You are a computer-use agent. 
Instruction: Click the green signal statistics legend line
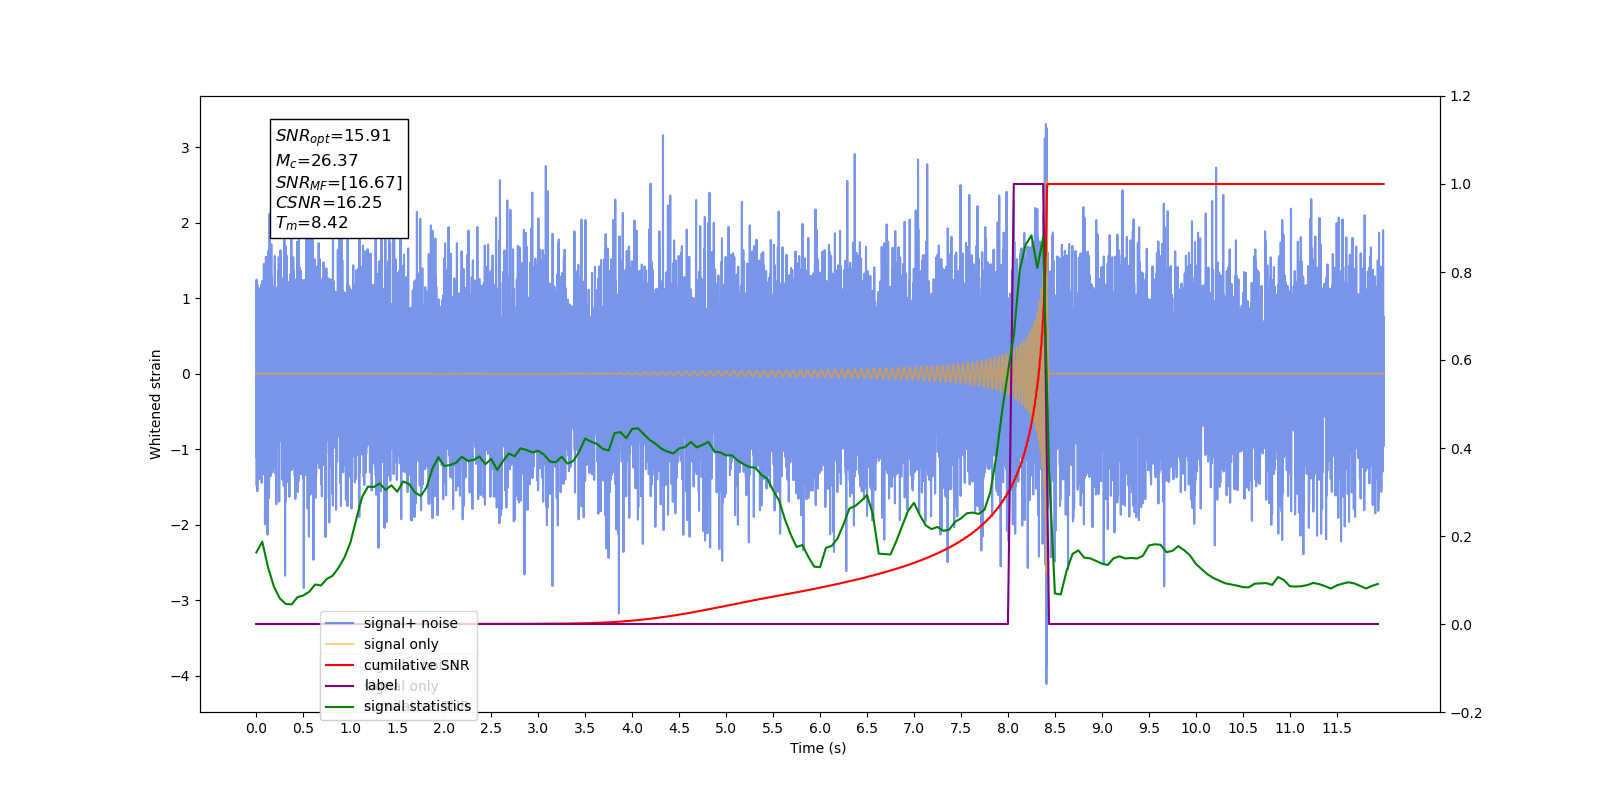point(340,707)
